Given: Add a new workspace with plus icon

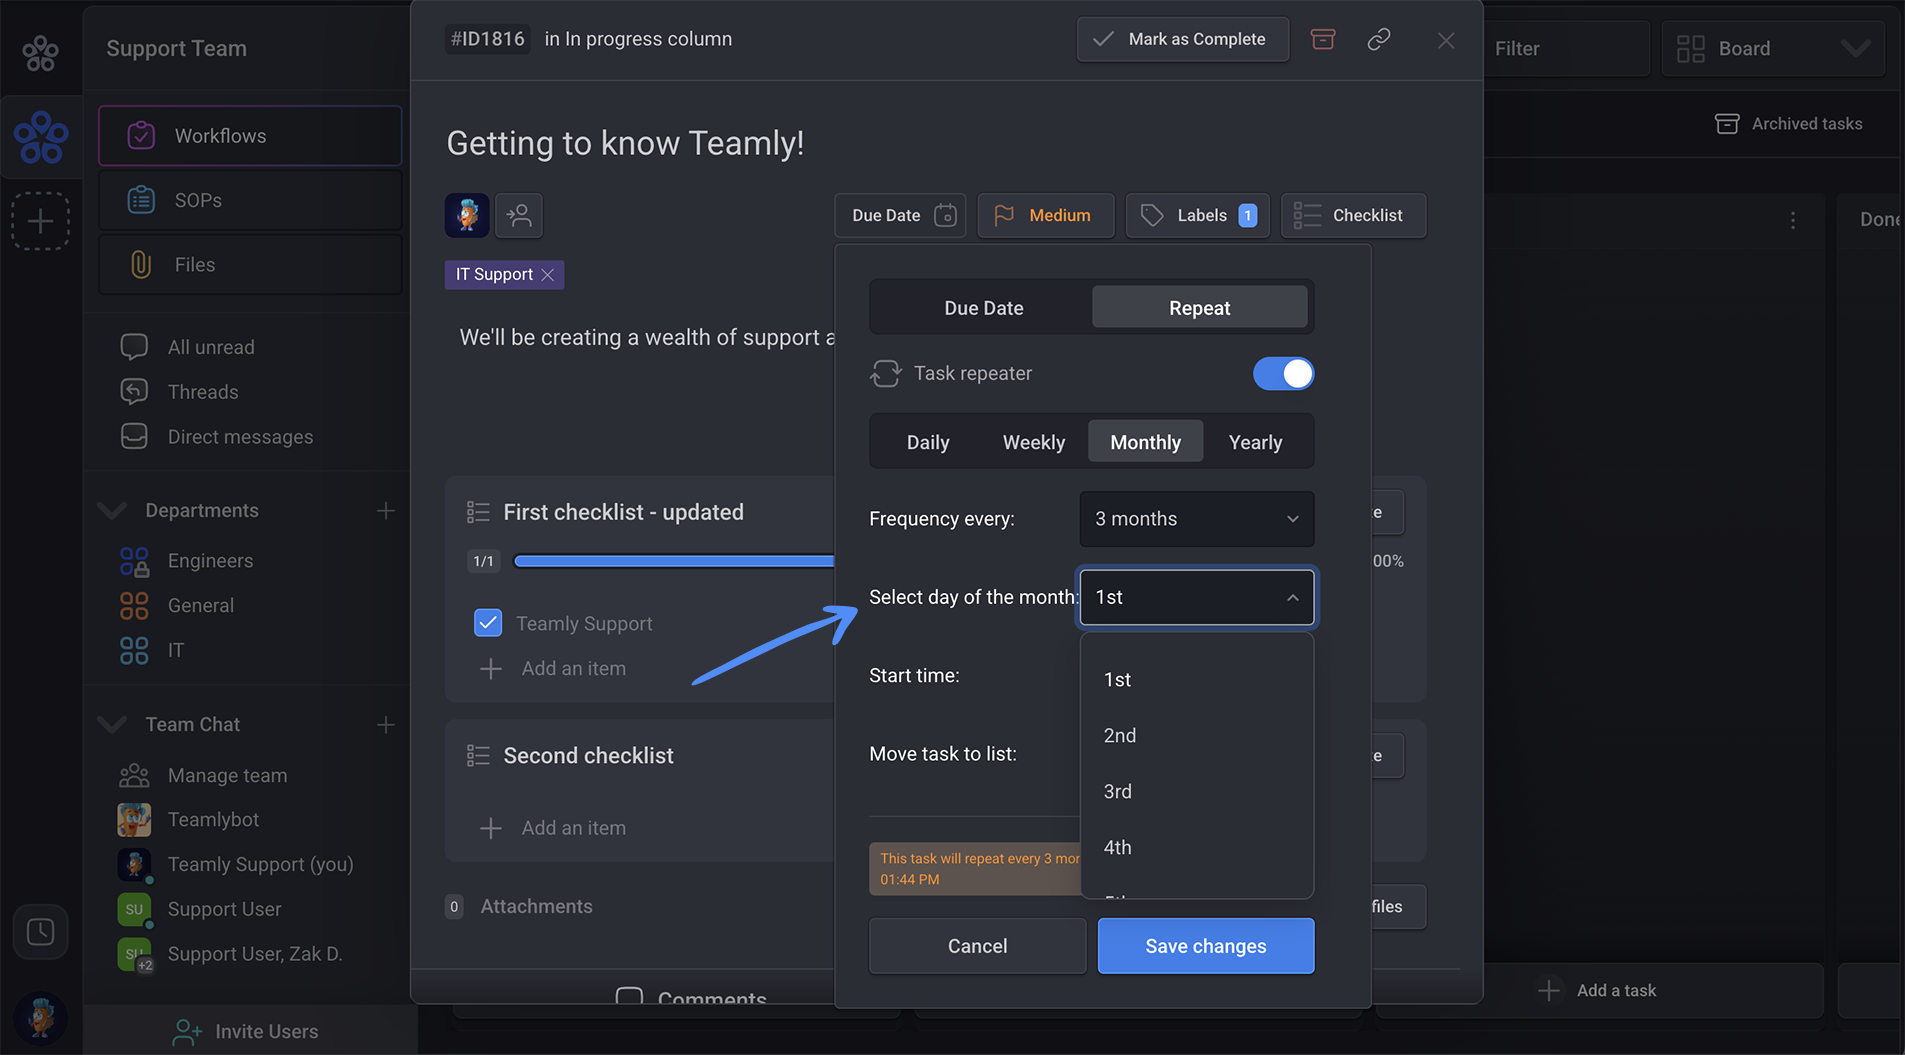Looking at the screenshot, I should coord(41,221).
